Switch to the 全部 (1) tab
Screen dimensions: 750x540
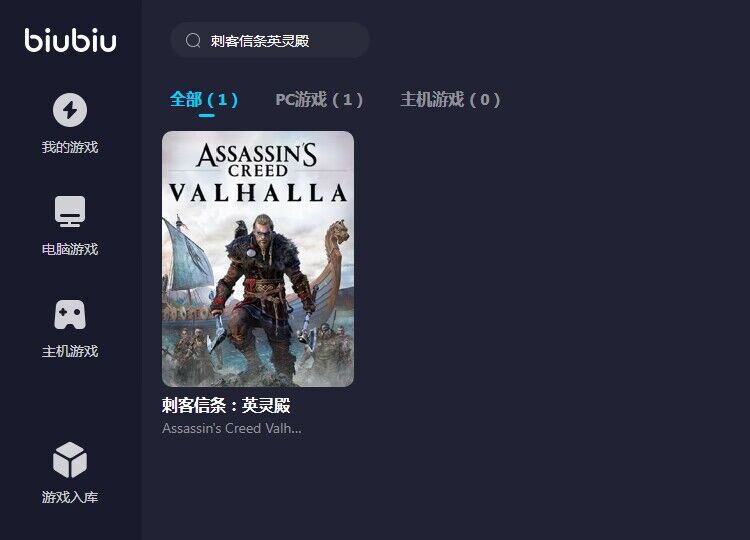pos(204,99)
